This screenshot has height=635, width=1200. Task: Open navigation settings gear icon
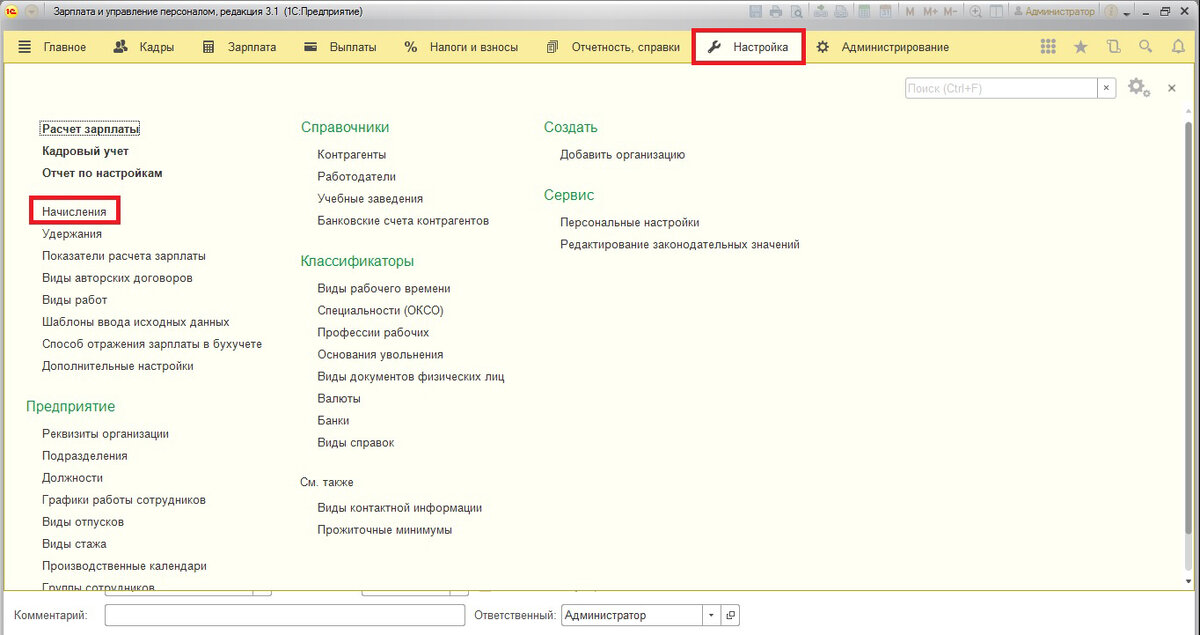(x=1139, y=88)
